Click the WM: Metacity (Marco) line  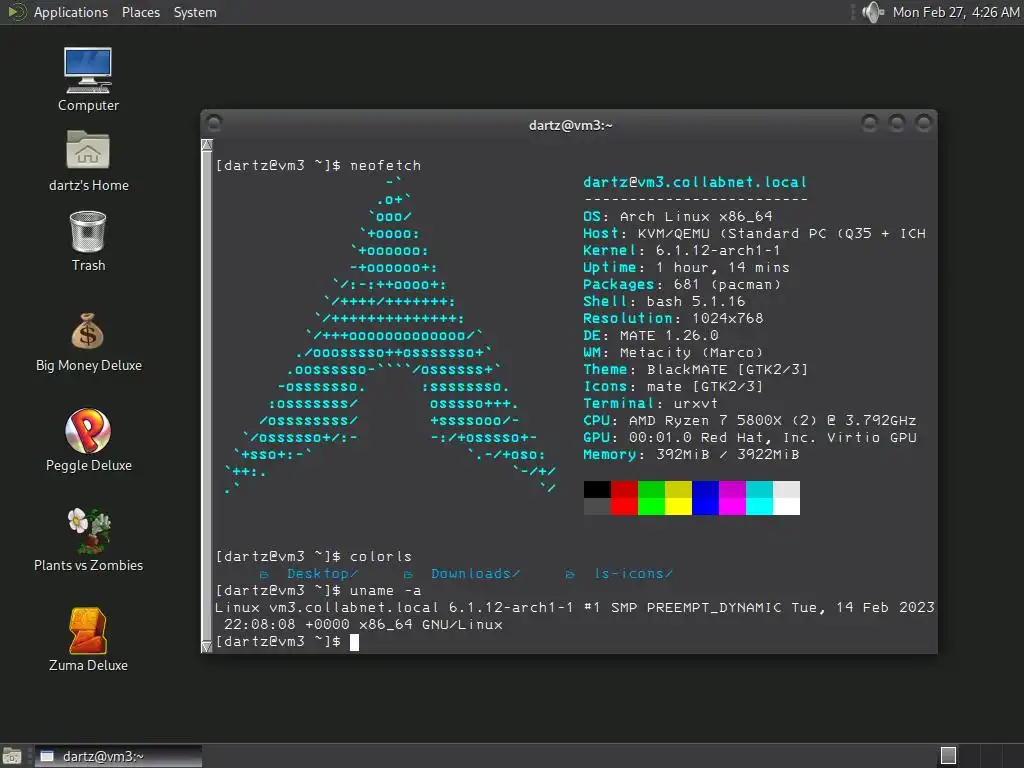pos(673,352)
